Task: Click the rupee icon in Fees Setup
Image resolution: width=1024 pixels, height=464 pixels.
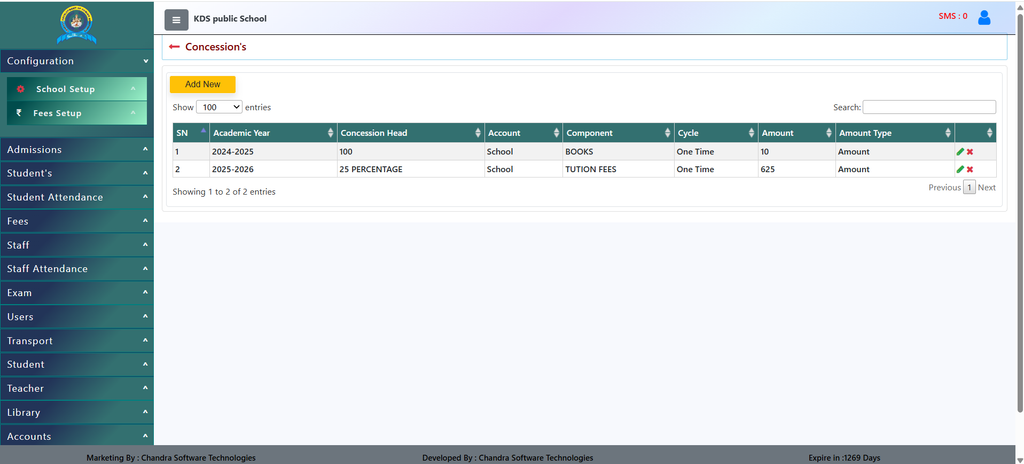Action: point(19,112)
